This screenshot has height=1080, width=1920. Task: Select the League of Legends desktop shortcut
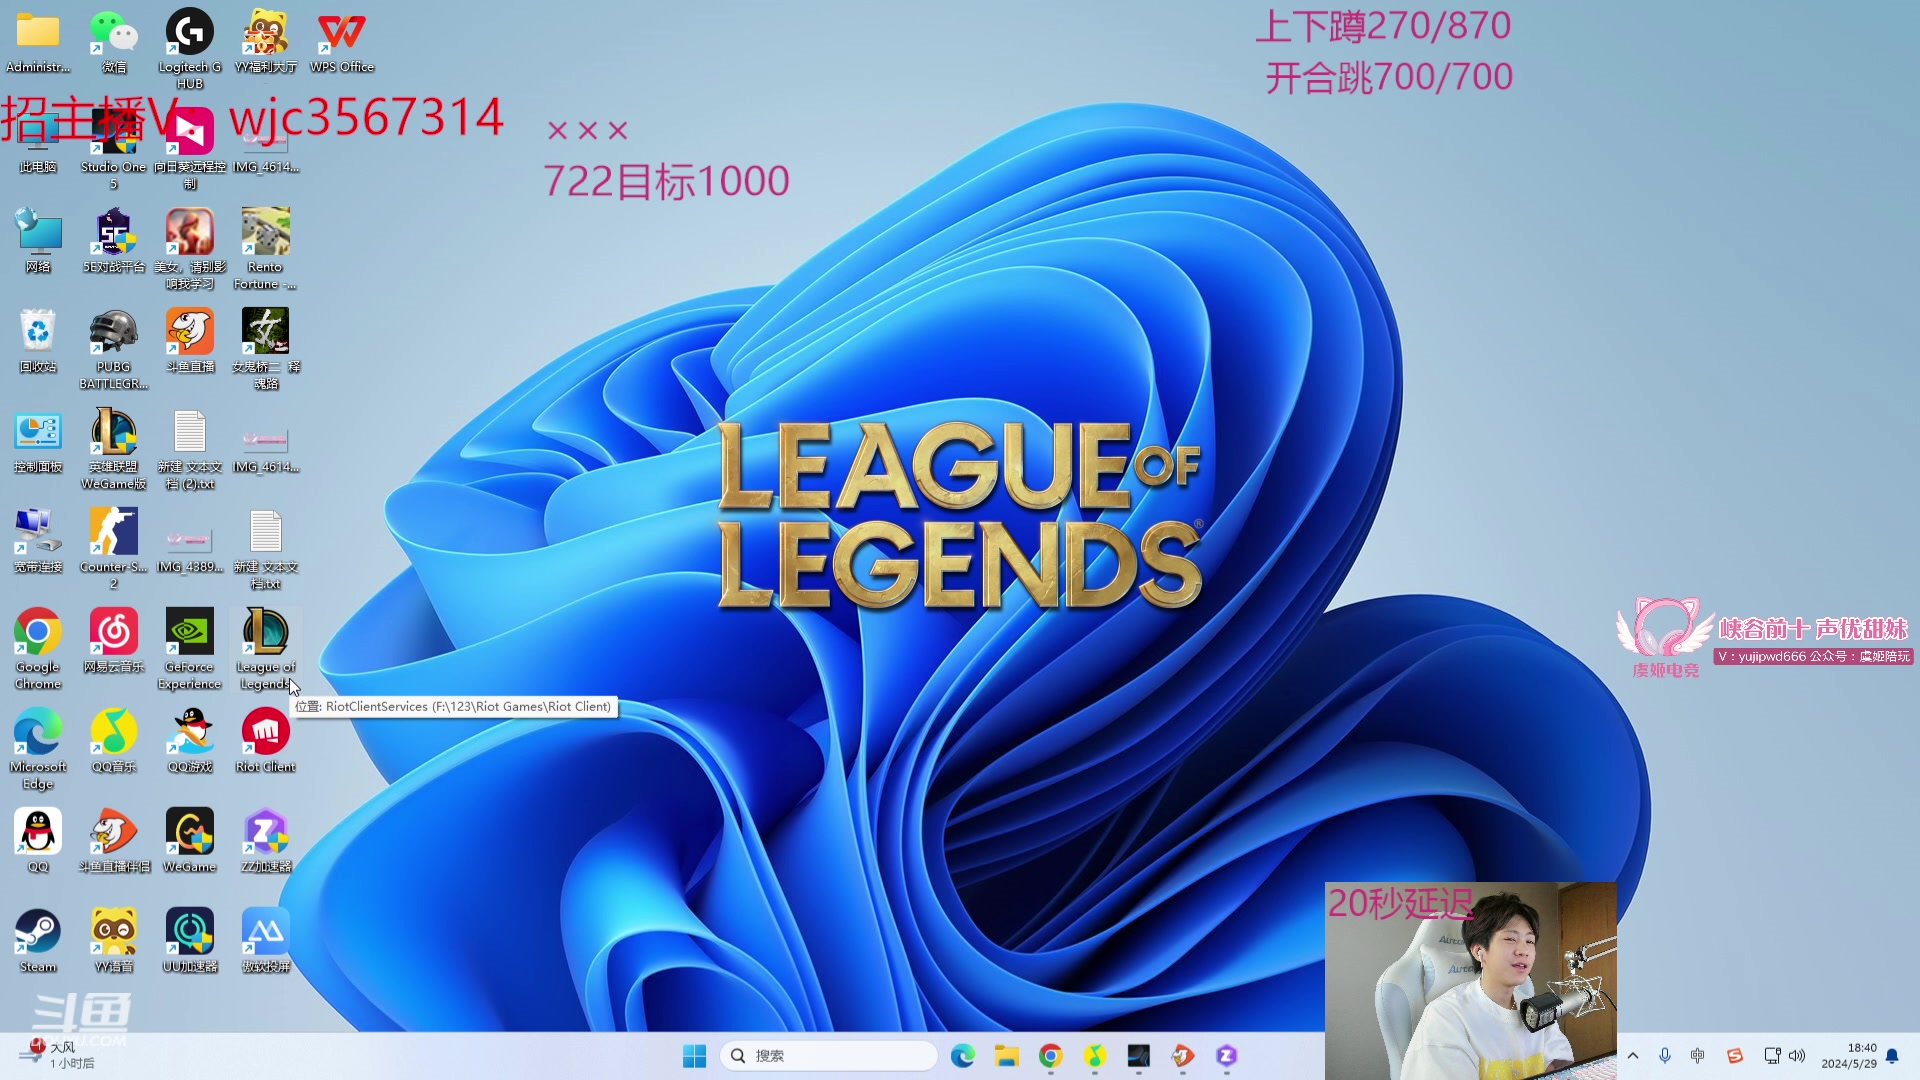pos(265,648)
